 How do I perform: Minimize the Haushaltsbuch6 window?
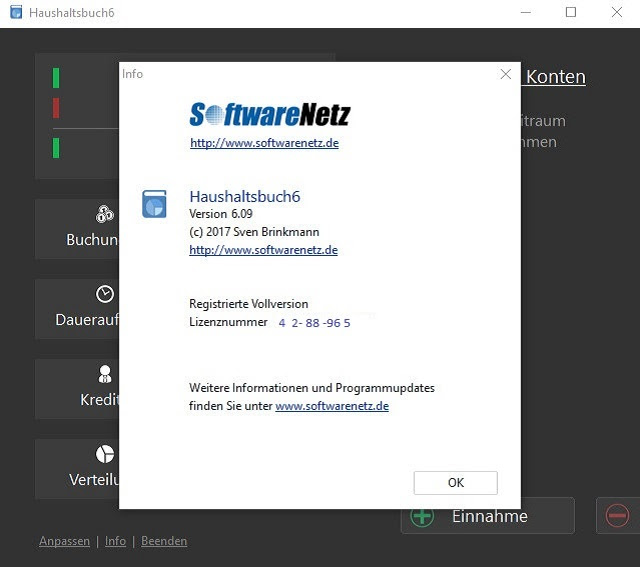tap(526, 13)
